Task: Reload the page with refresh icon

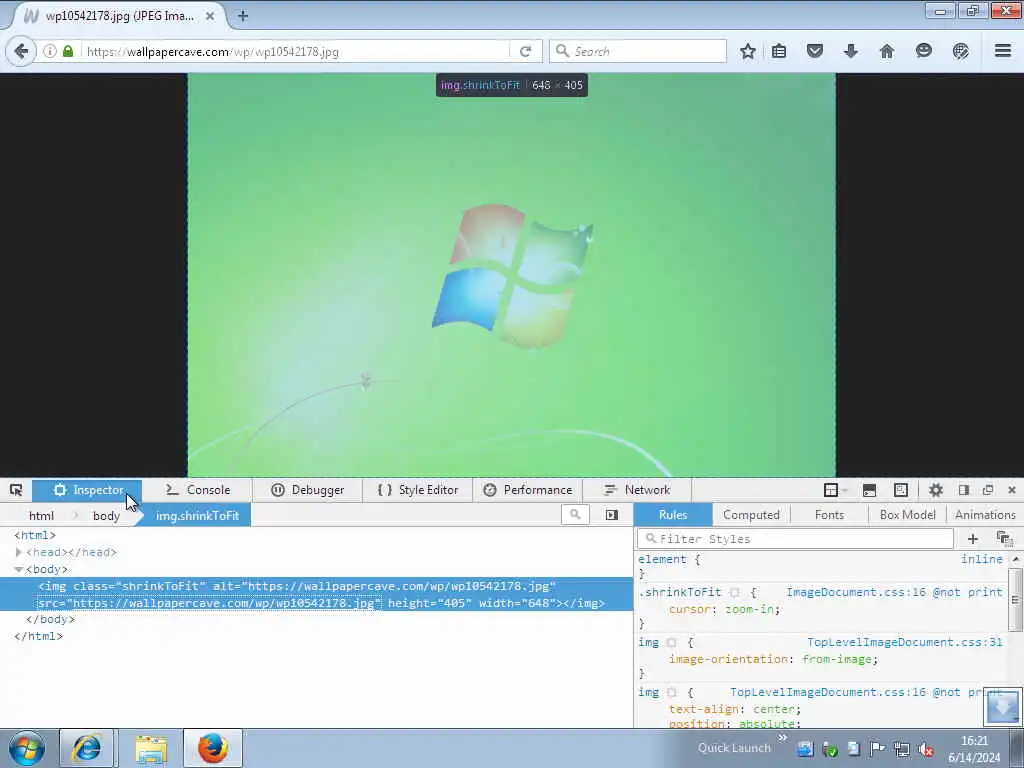Action: pos(525,51)
